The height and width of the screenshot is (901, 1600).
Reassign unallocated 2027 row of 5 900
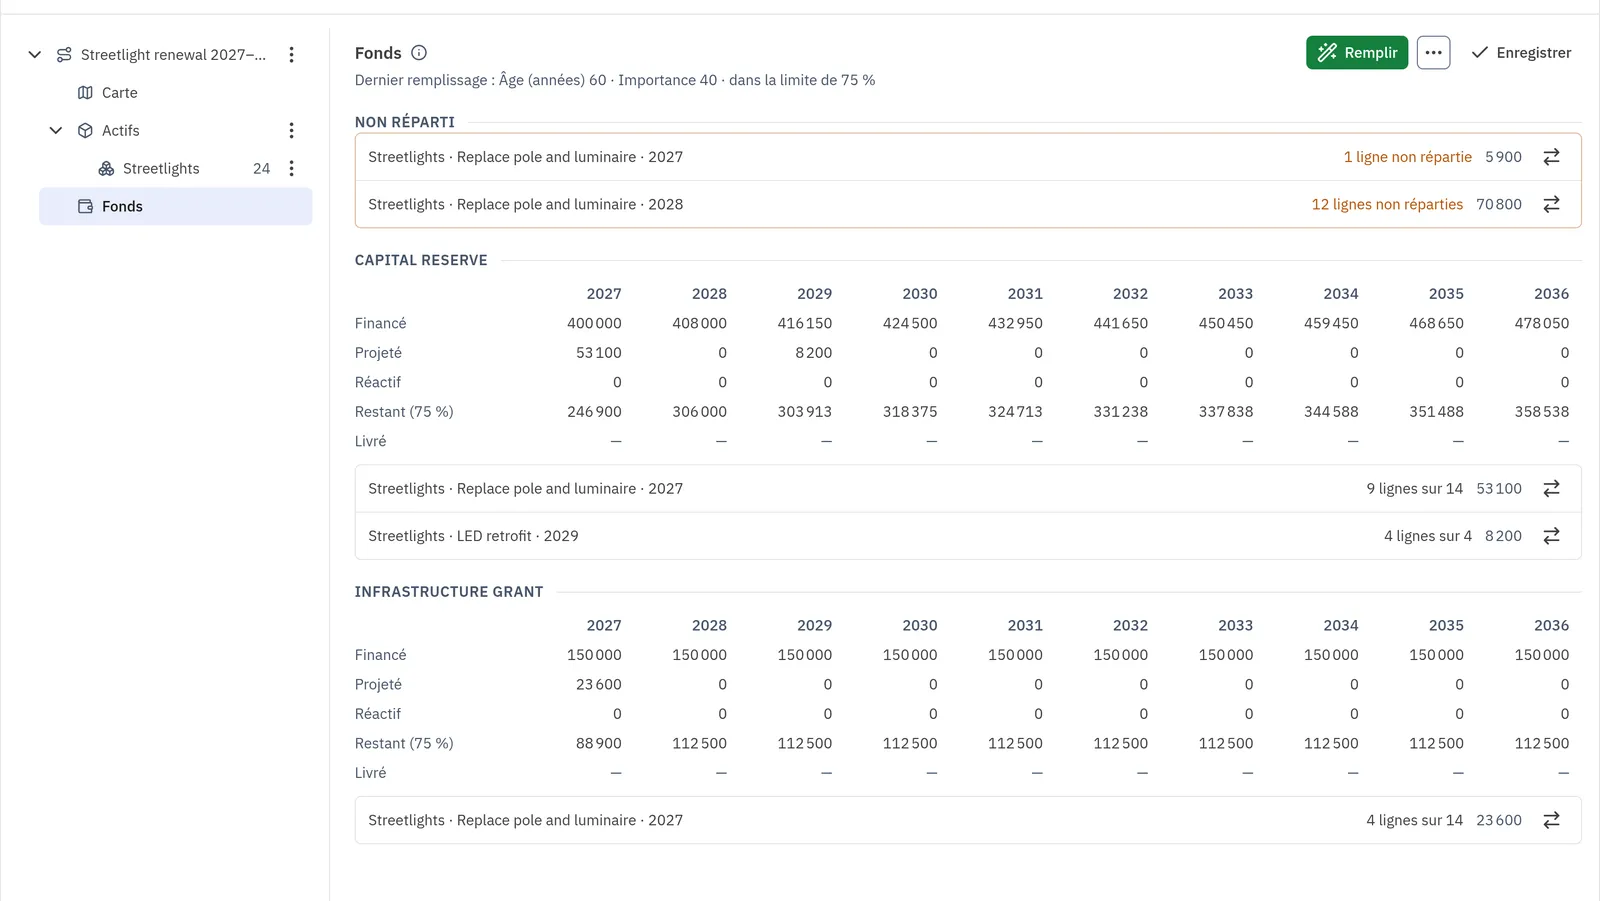pyautogui.click(x=1551, y=157)
